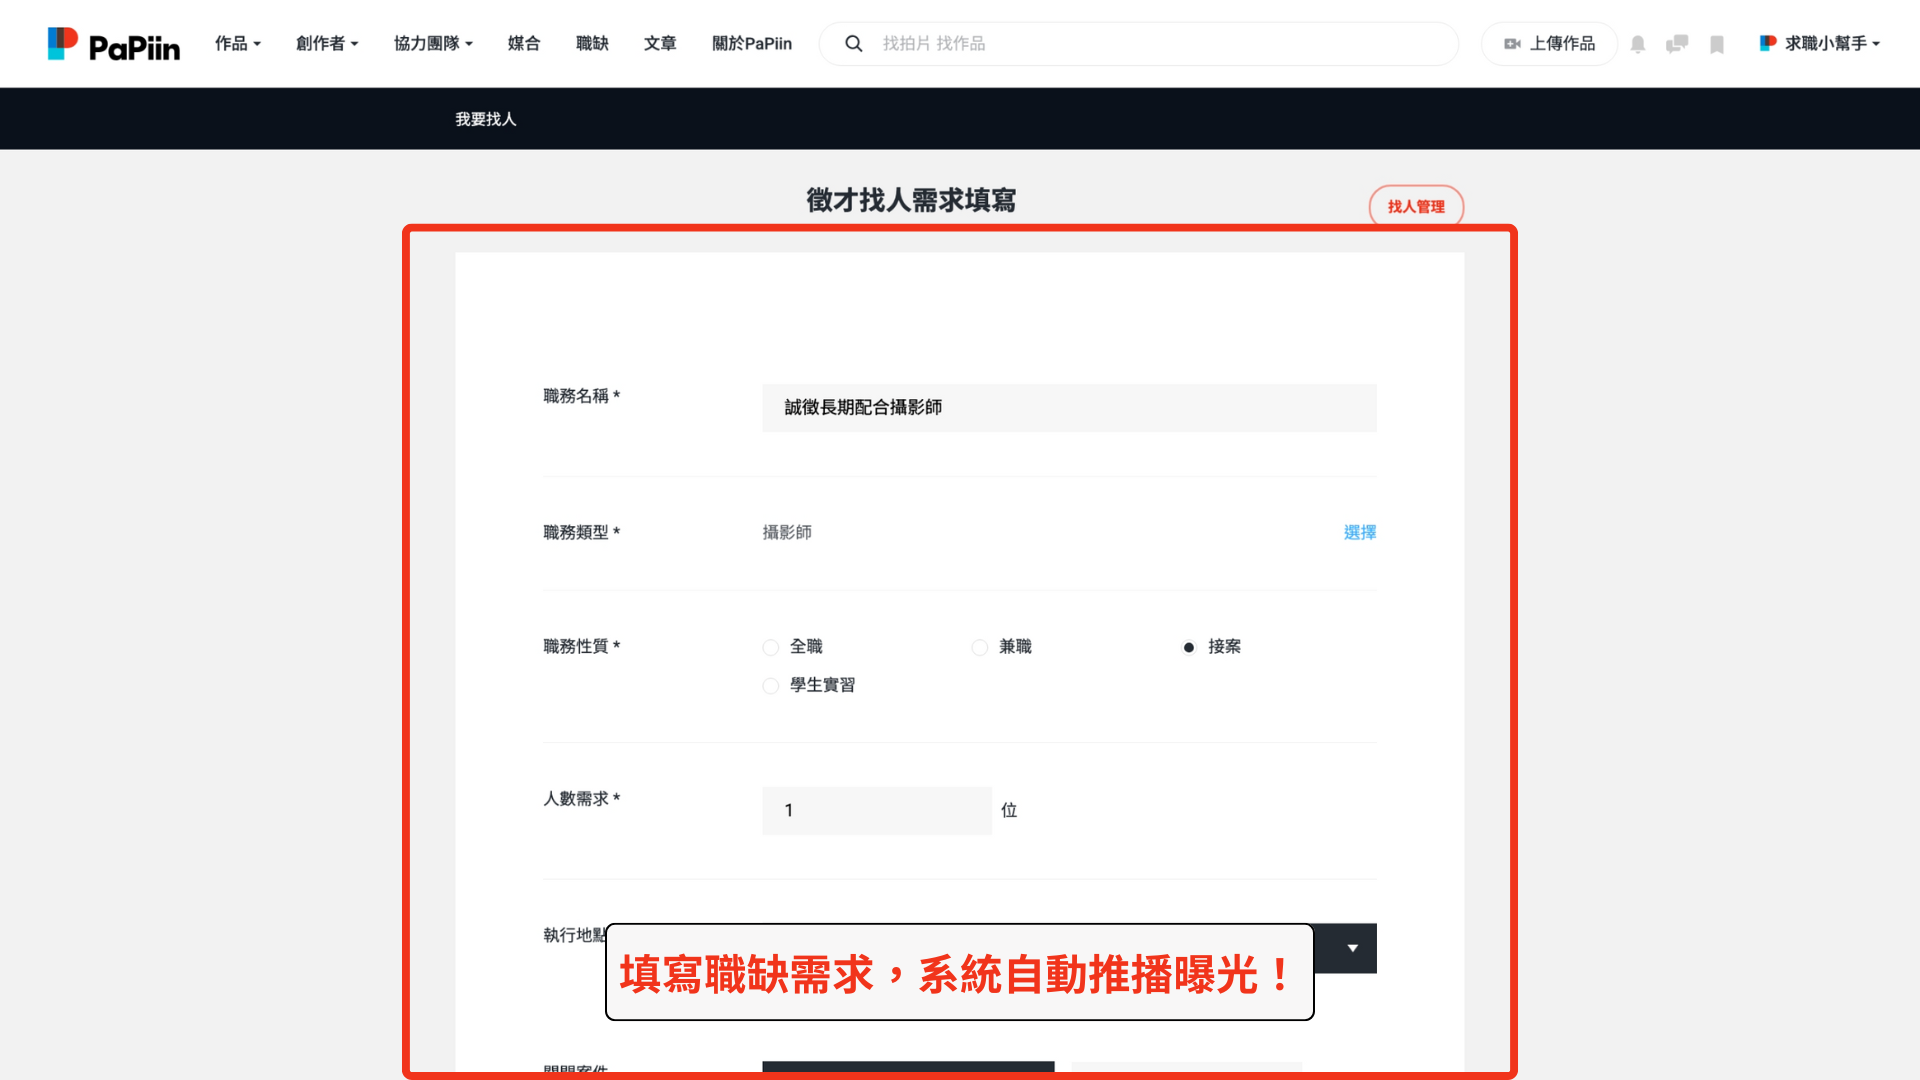
Task: Click the PaPiin logo
Action: coord(114,44)
